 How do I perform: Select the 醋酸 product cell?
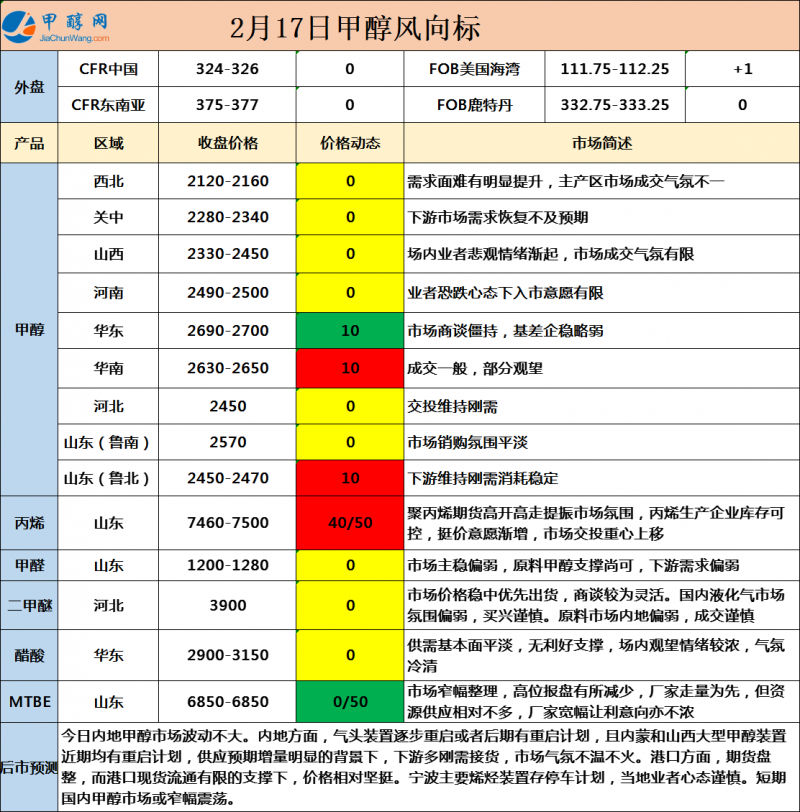pos(29,655)
